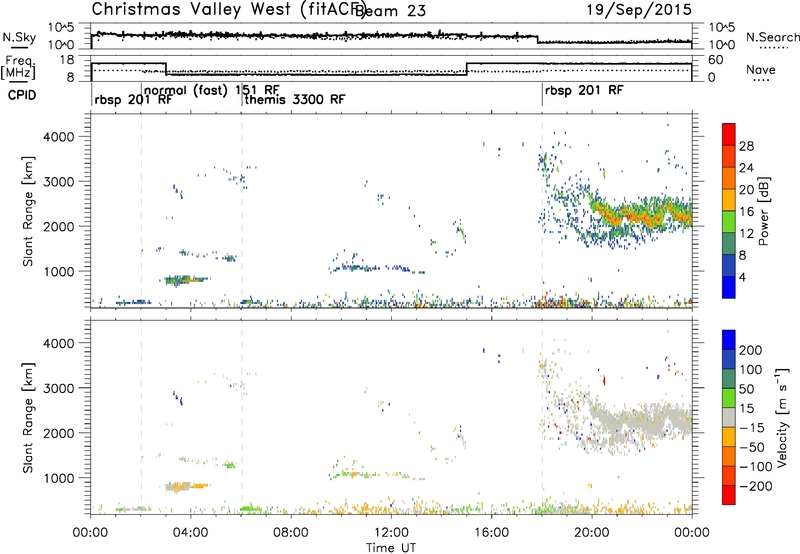
Task: Click the 'Beam 23' label
Action: (x=392, y=10)
